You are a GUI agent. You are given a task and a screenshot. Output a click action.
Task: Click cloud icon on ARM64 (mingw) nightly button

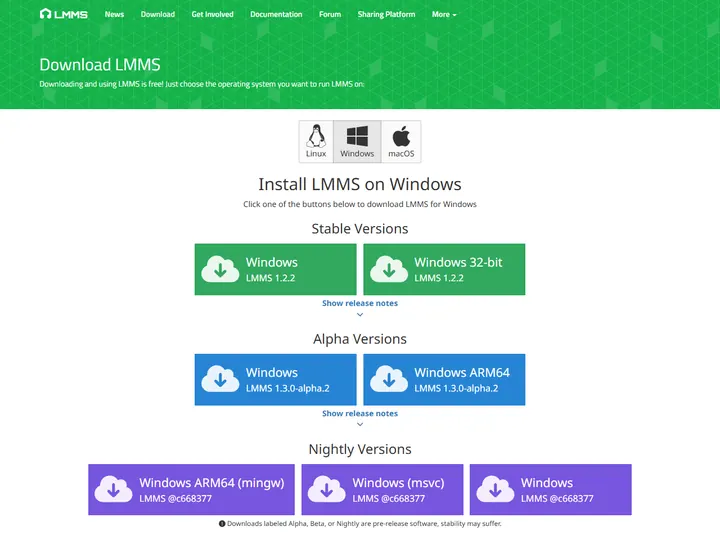pyautogui.click(x=113, y=489)
